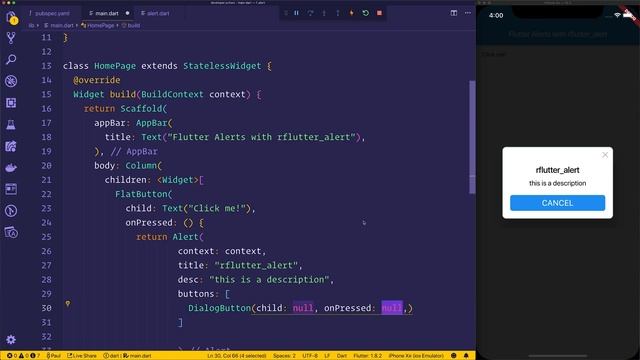Click the @override annotation on line 14
Image resolution: width=640 pixels, height=360 pixels.
coord(97,80)
